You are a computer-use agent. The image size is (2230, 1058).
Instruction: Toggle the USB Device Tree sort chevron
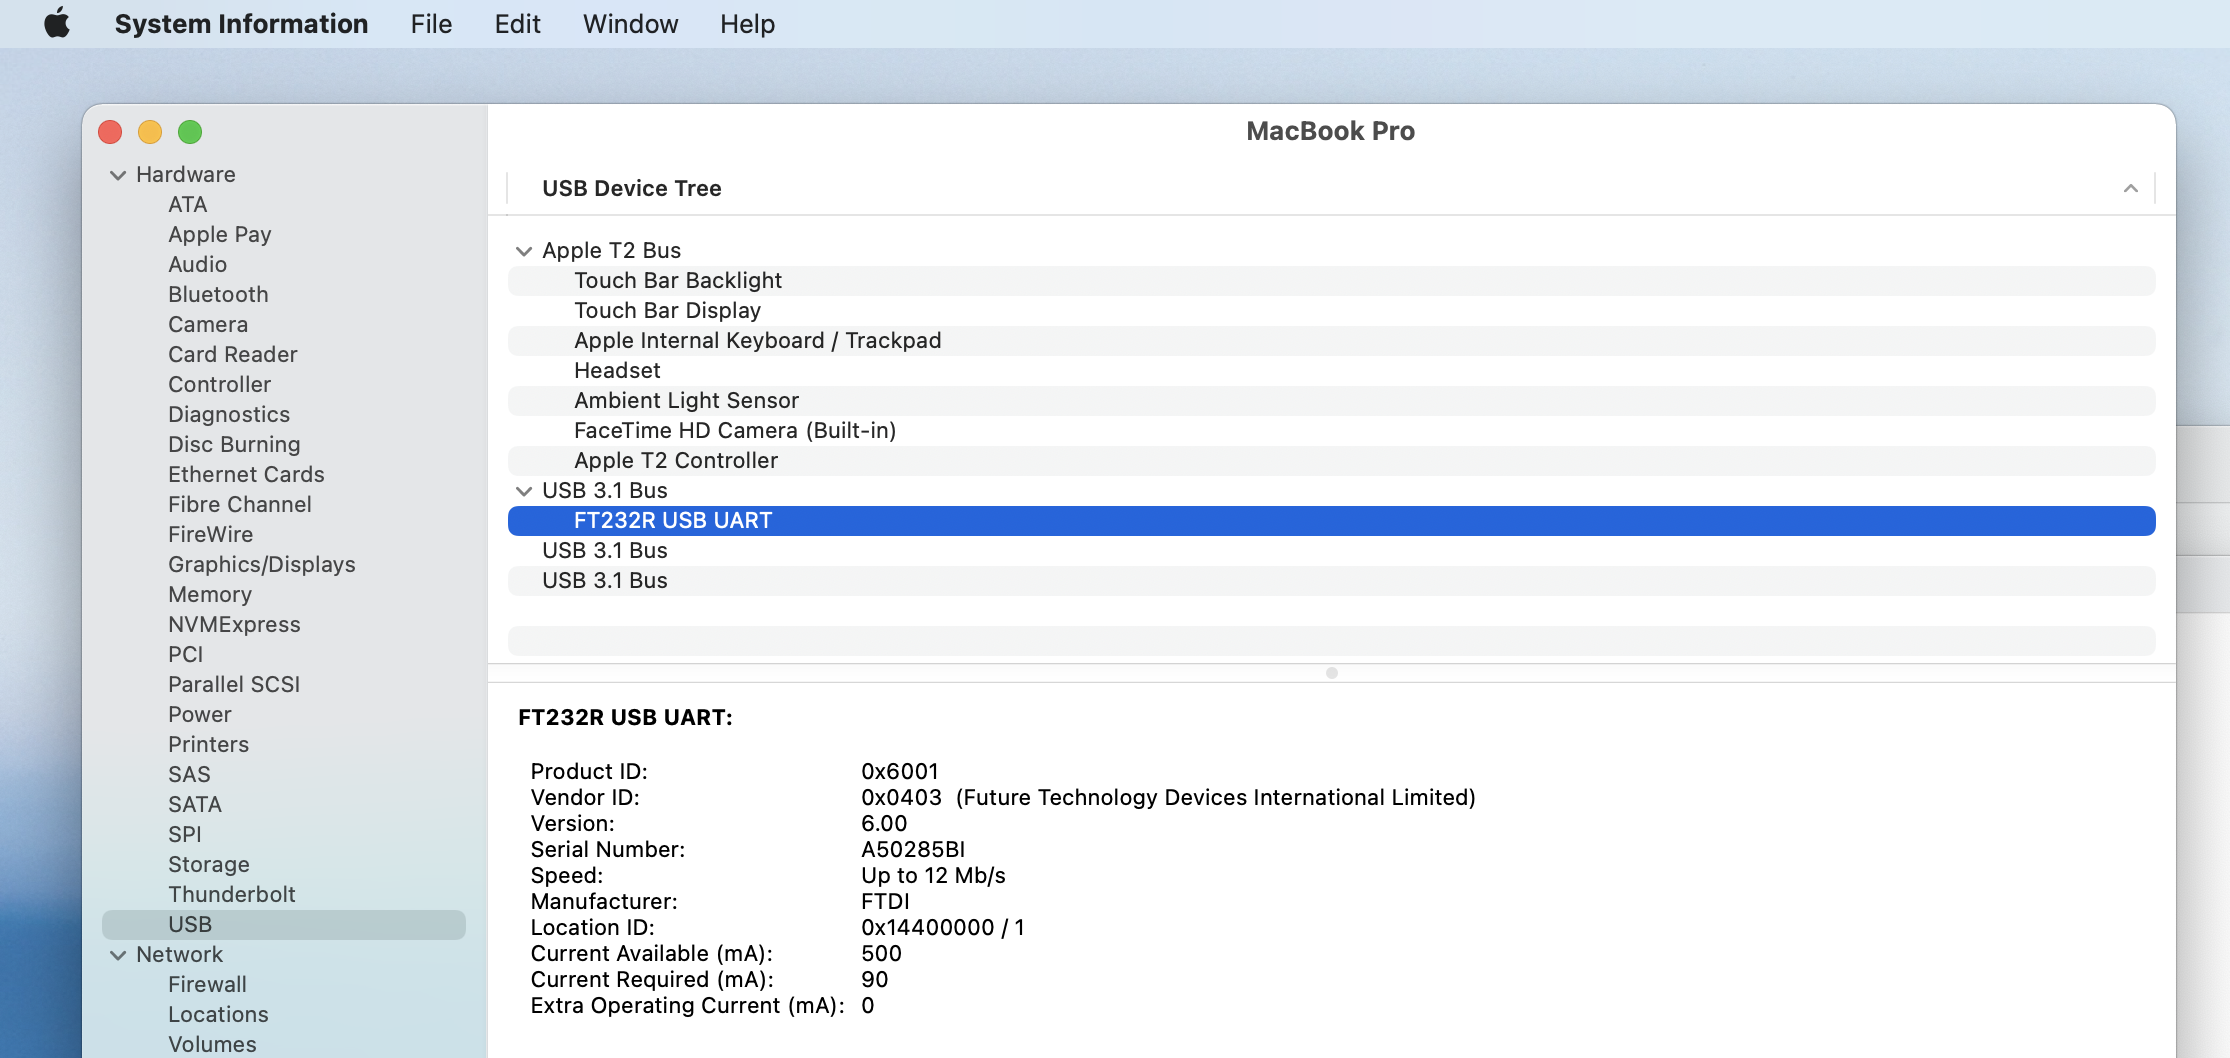point(2130,188)
